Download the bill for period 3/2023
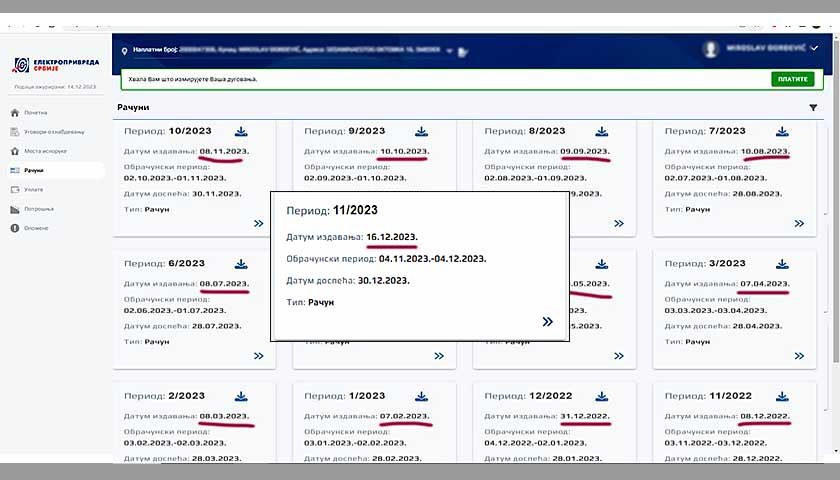840x480 pixels. 782,264
